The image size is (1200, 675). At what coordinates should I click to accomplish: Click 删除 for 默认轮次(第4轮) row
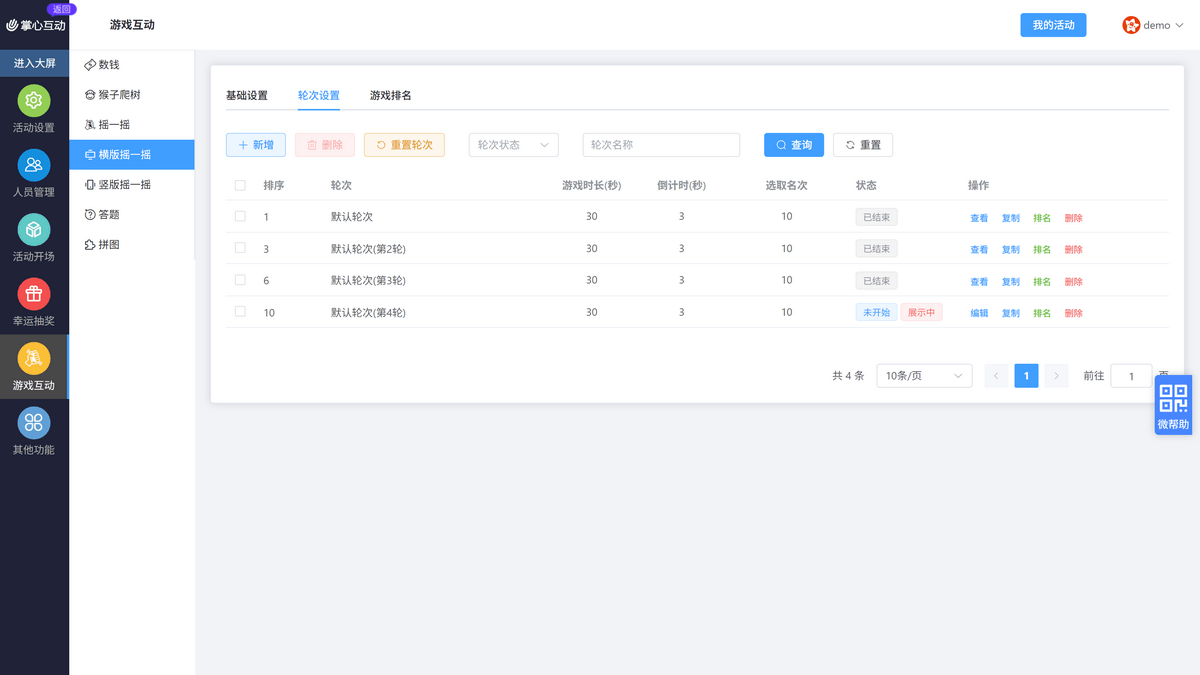click(1074, 313)
